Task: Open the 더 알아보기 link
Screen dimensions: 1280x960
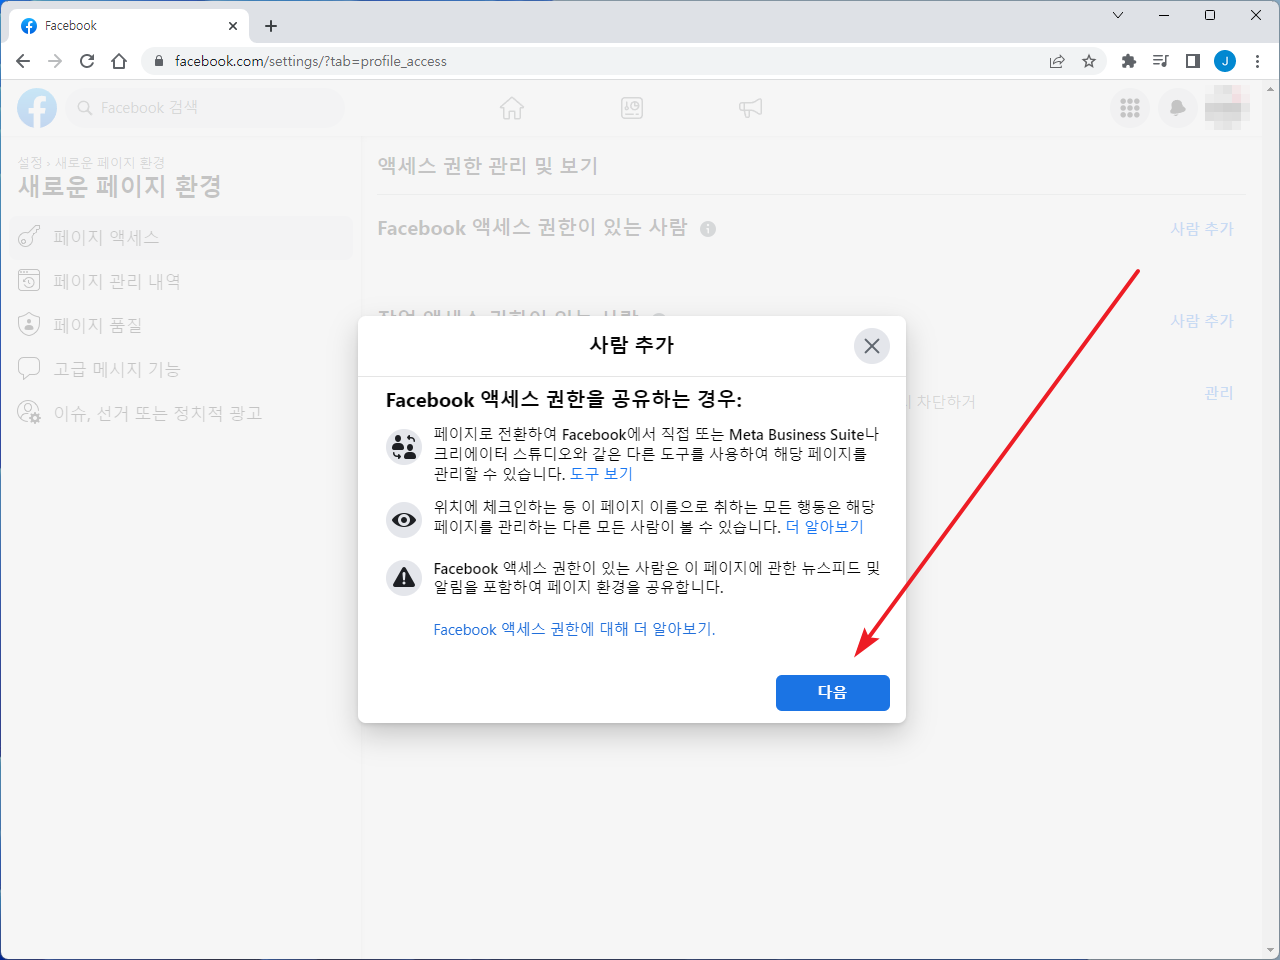Action: tap(824, 527)
